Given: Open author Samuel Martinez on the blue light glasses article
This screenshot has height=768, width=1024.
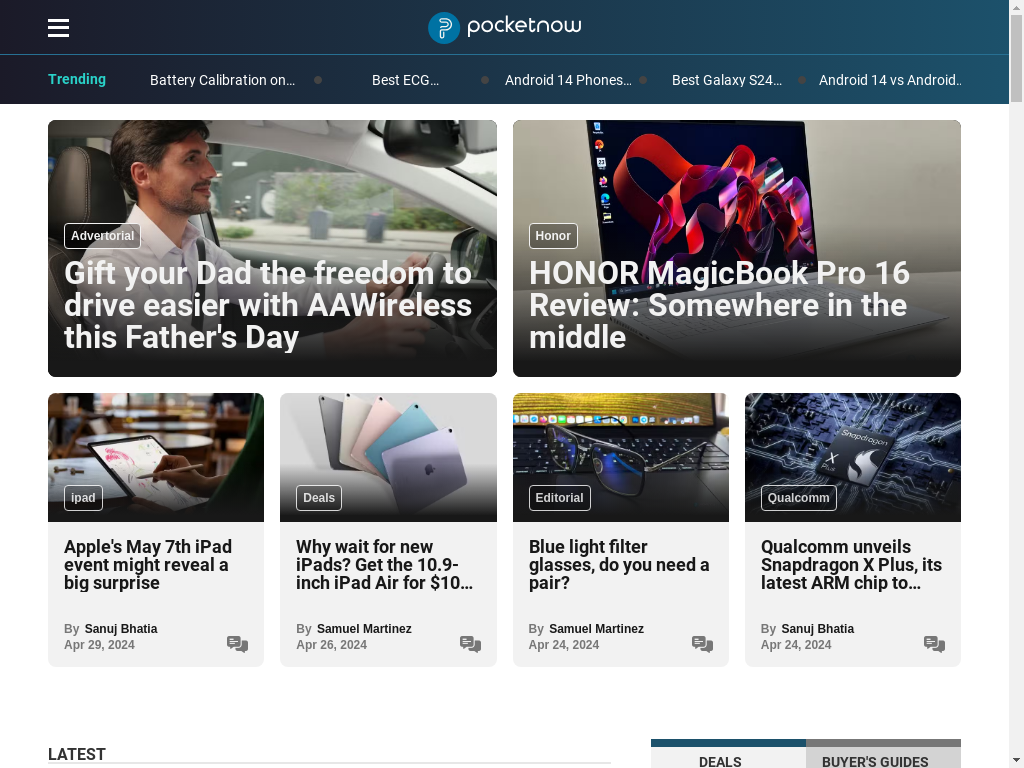Looking at the screenshot, I should pyautogui.click(x=596, y=628).
